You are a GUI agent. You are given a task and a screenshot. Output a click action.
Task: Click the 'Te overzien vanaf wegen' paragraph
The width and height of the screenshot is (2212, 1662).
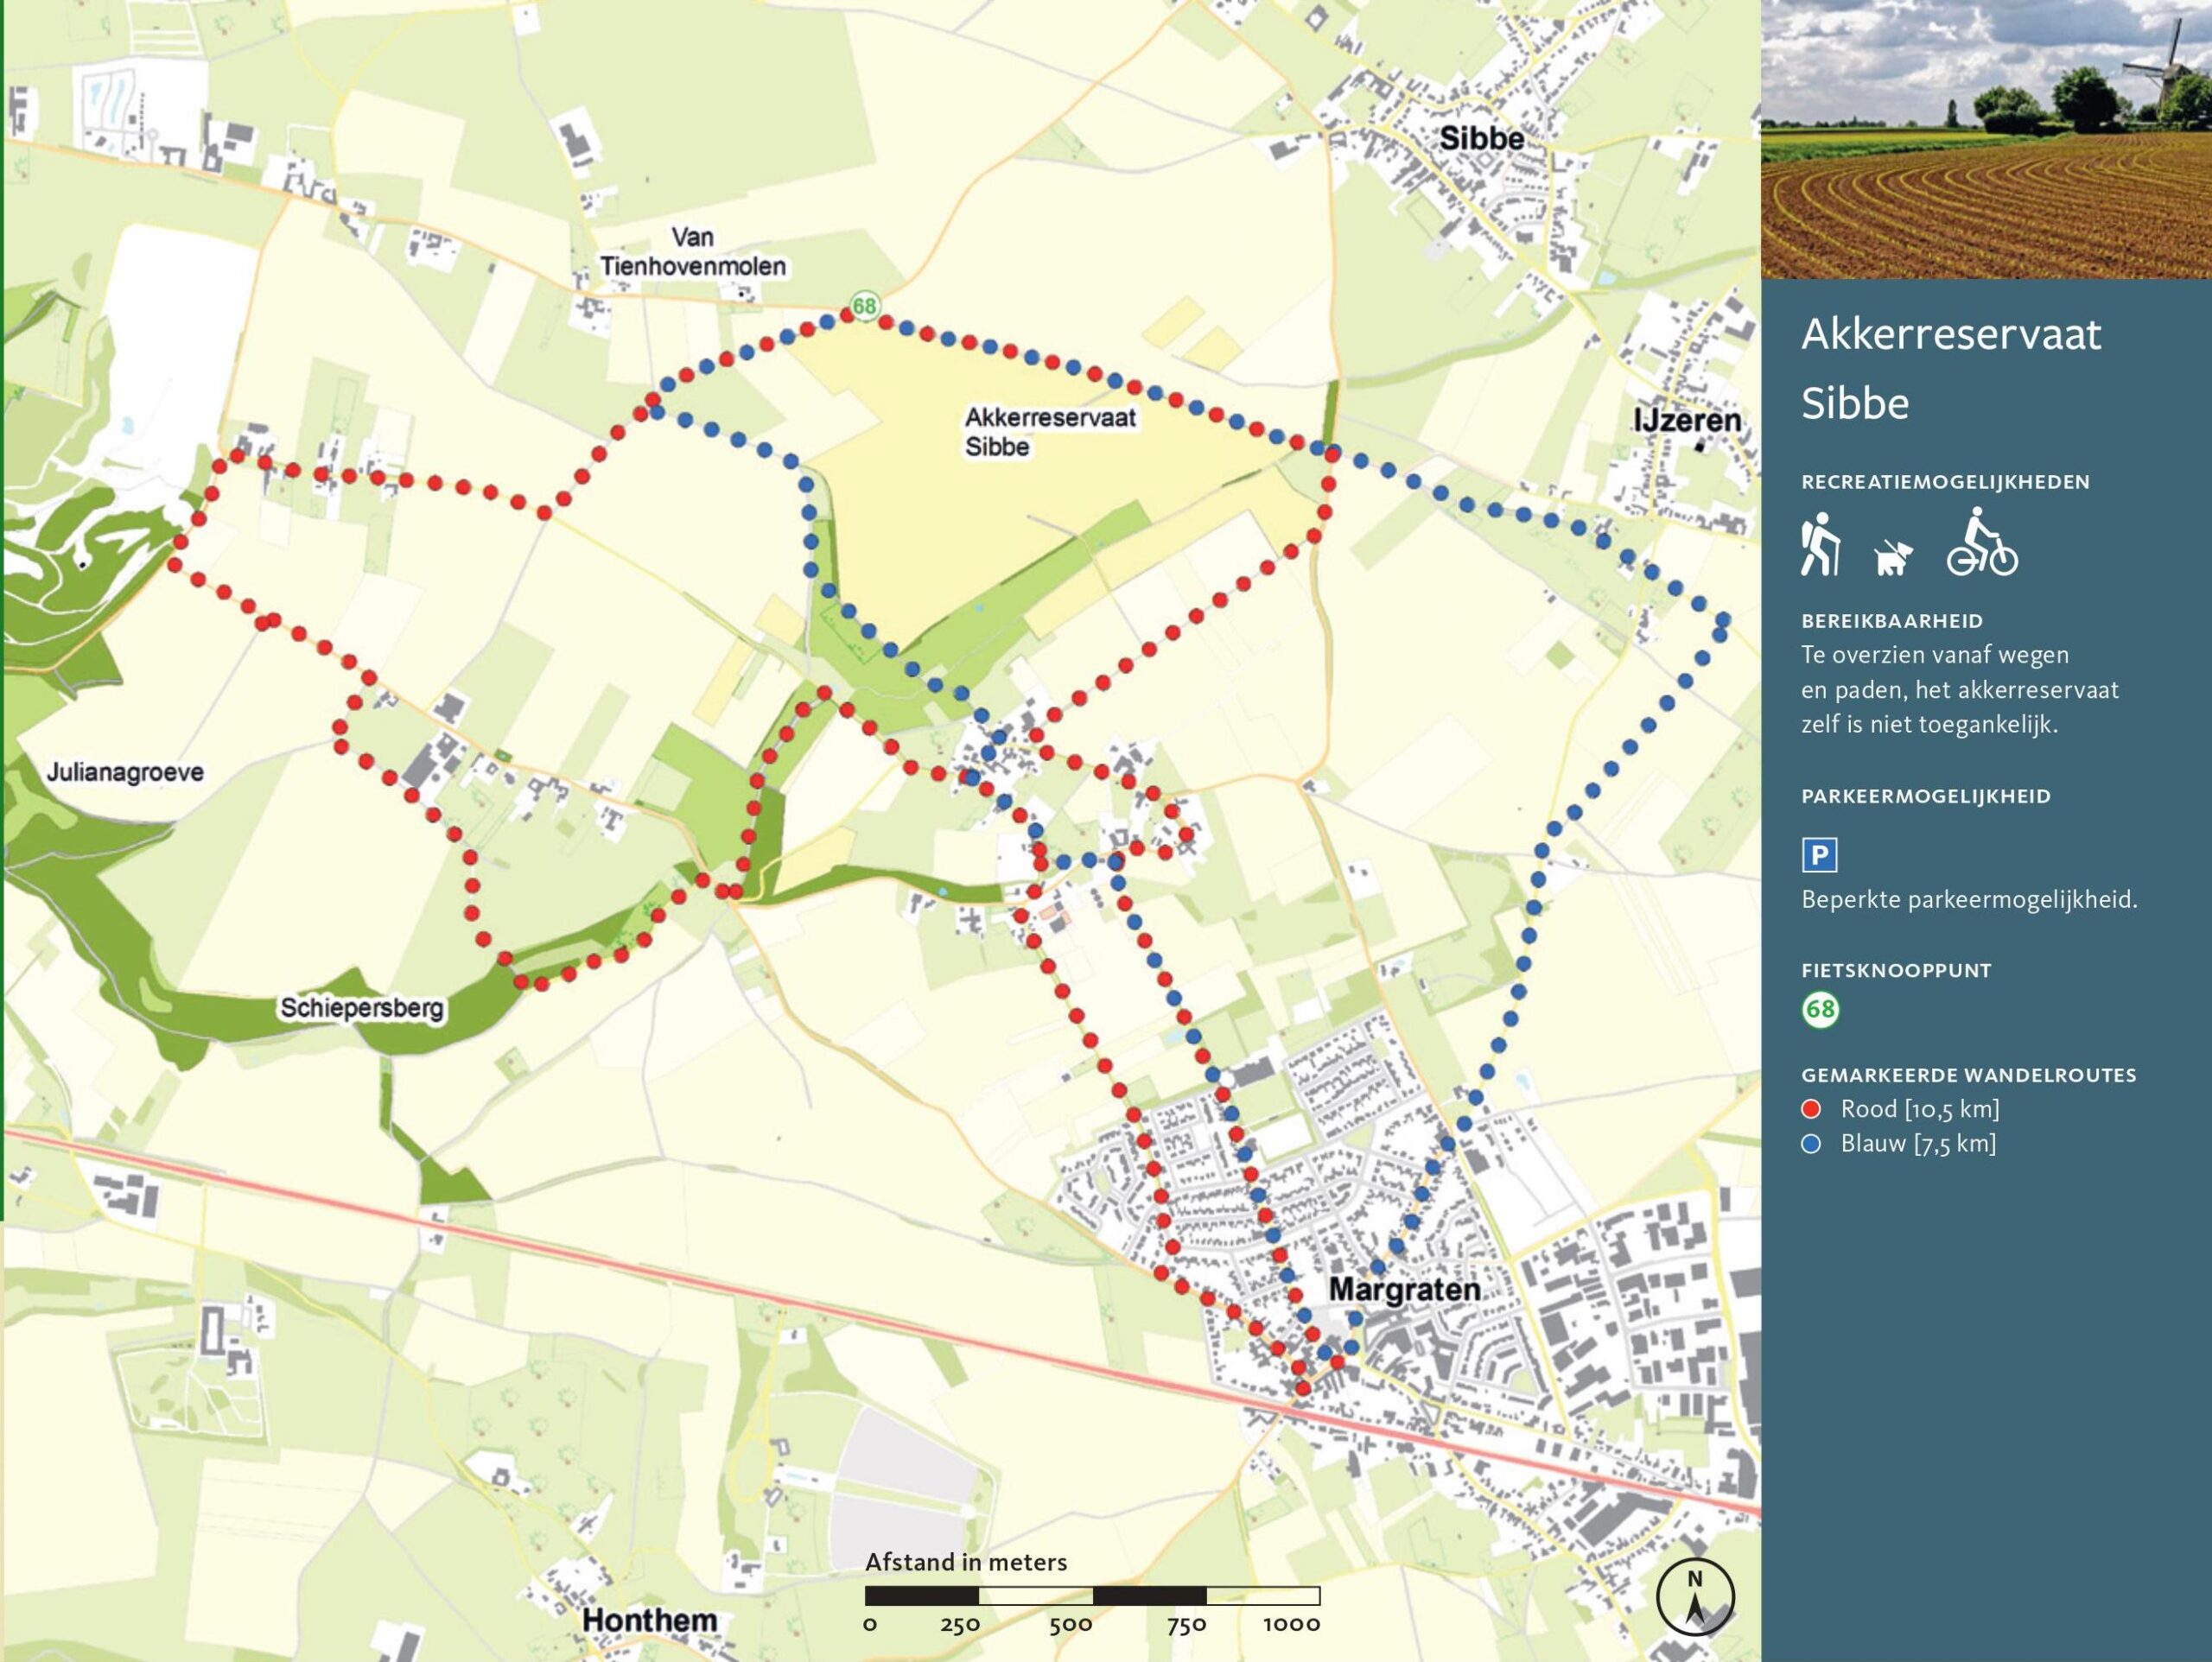[x=1960, y=690]
